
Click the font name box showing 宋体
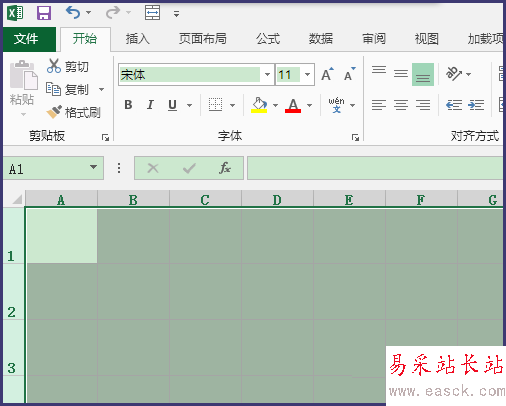click(x=190, y=75)
